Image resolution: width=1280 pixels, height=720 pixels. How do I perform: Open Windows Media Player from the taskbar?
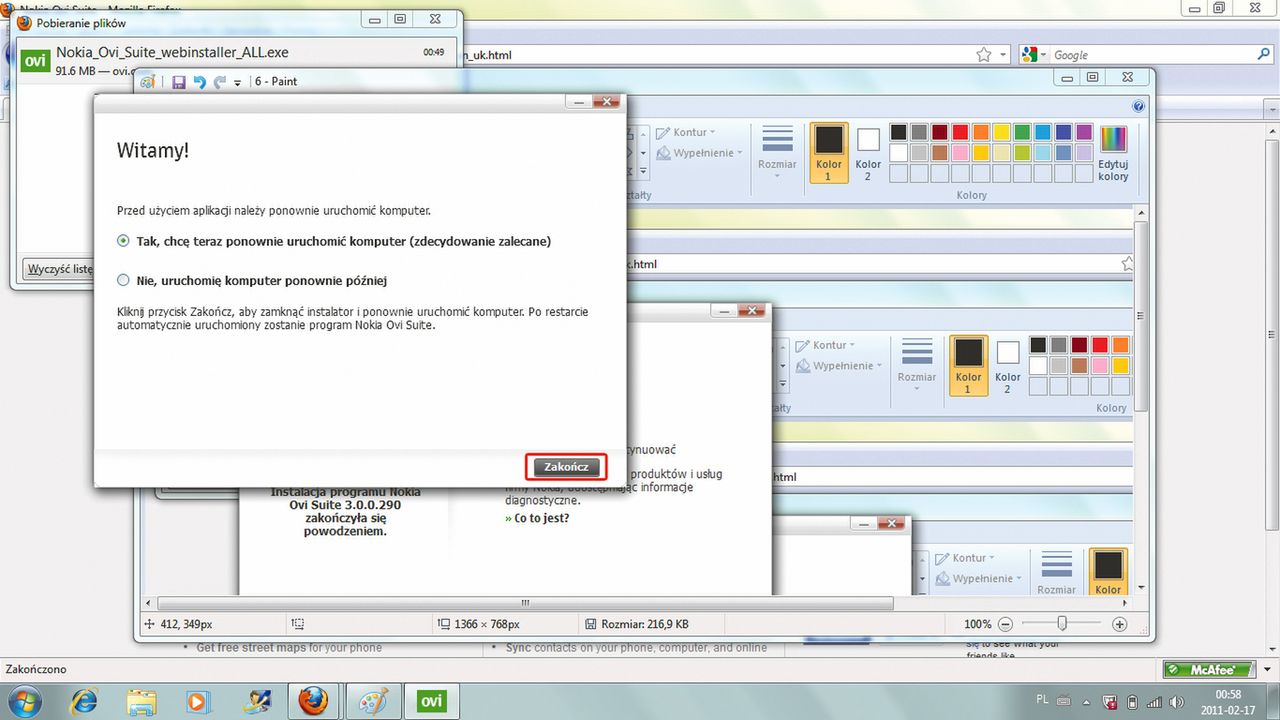click(x=199, y=701)
